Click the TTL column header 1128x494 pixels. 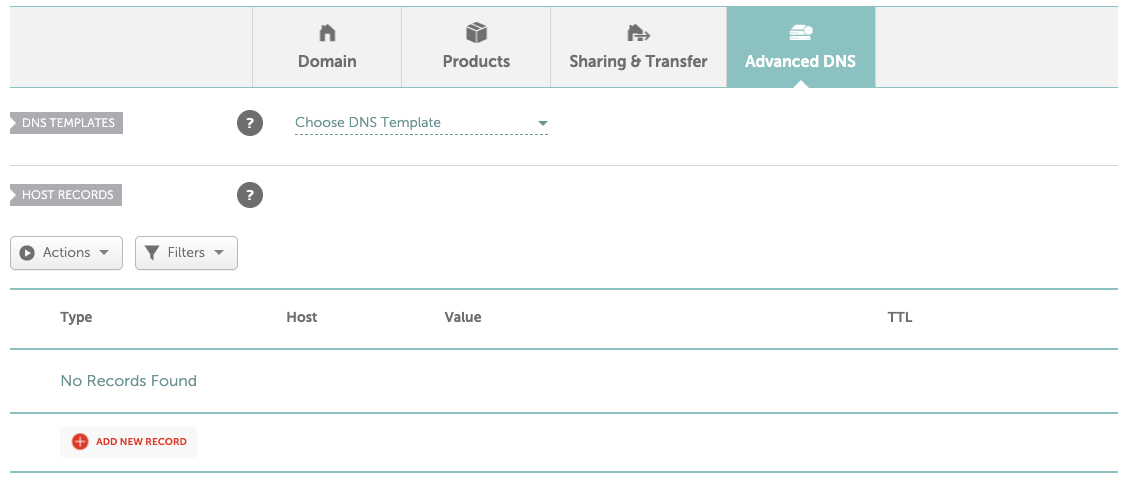point(900,317)
